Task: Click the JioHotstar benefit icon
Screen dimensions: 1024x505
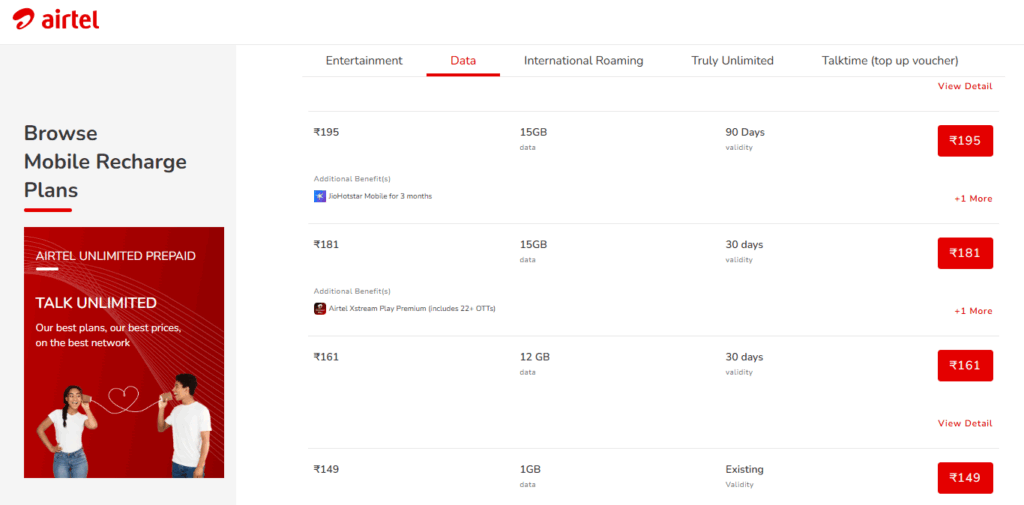Action: click(x=320, y=196)
